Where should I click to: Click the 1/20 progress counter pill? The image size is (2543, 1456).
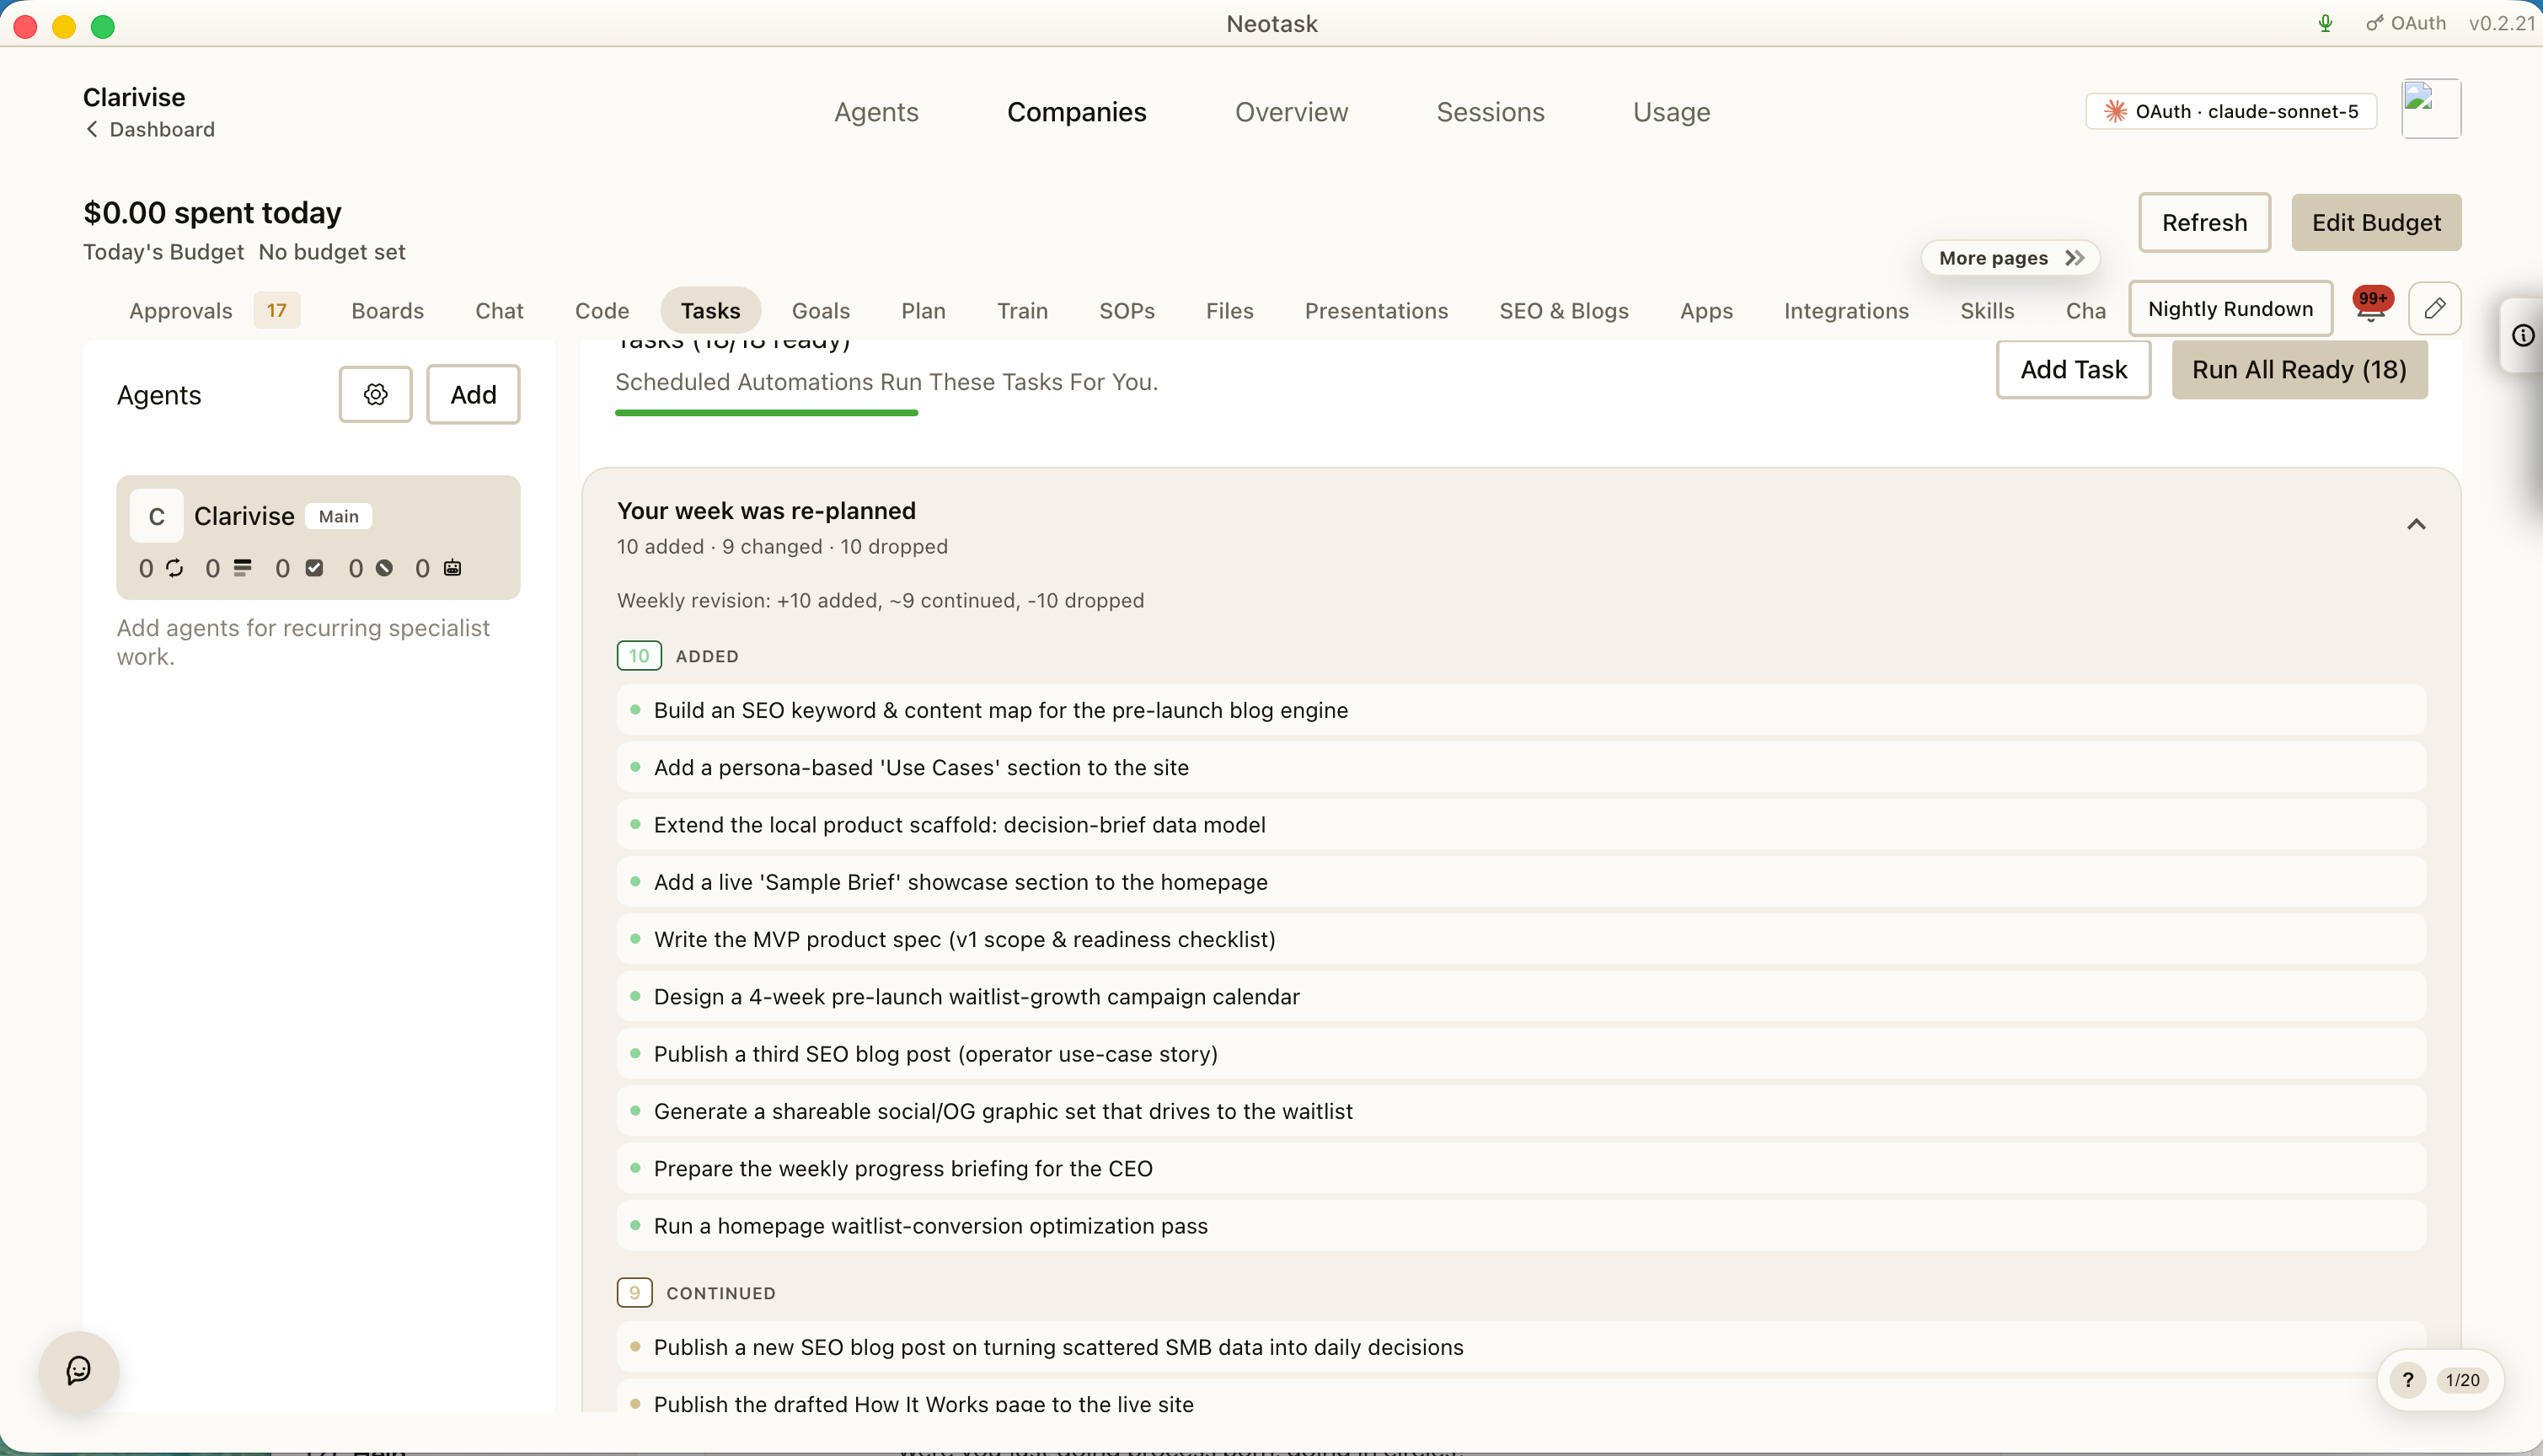(x=2462, y=1380)
